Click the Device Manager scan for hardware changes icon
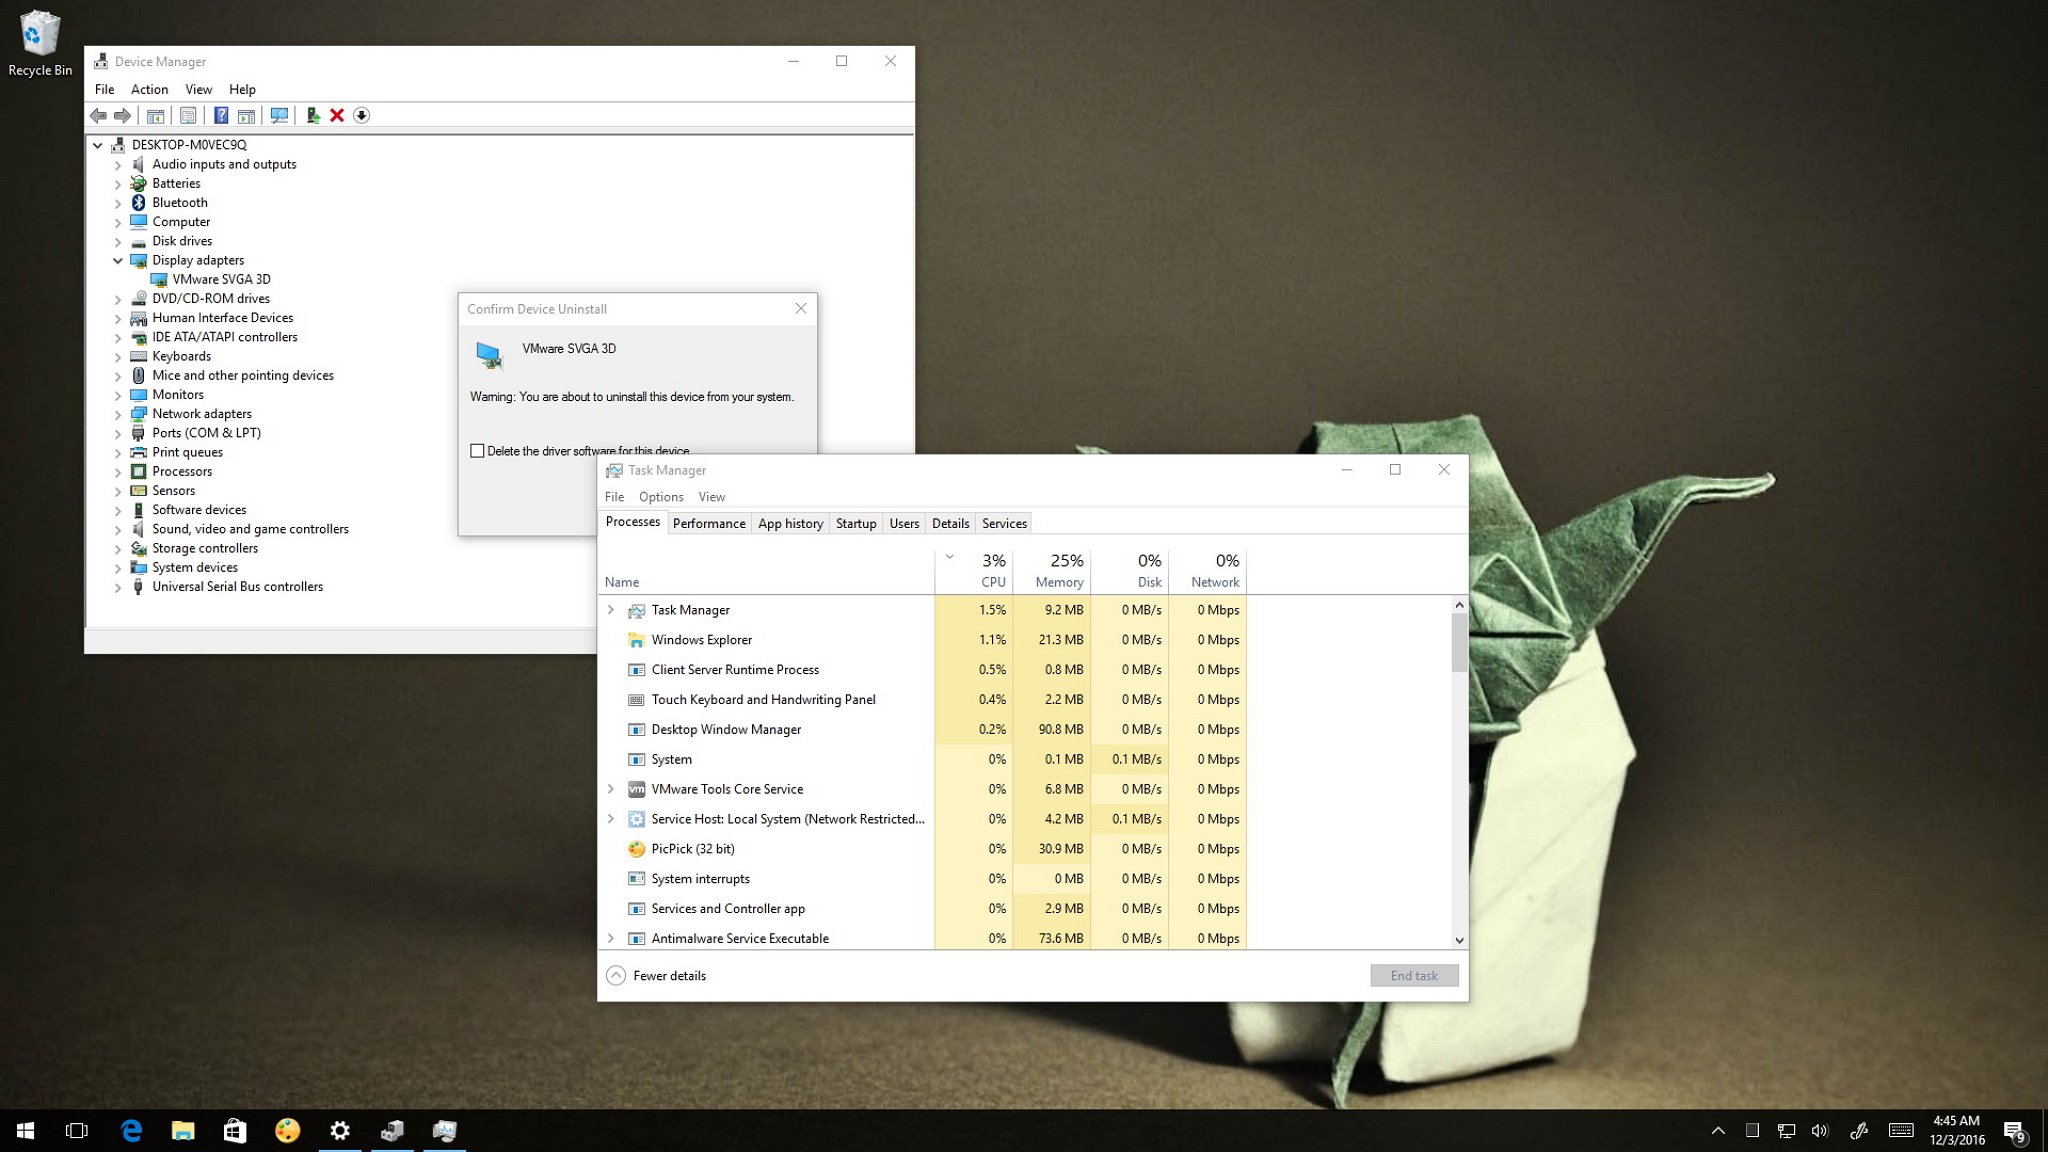The width and height of the screenshot is (2048, 1152). (x=280, y=114)
